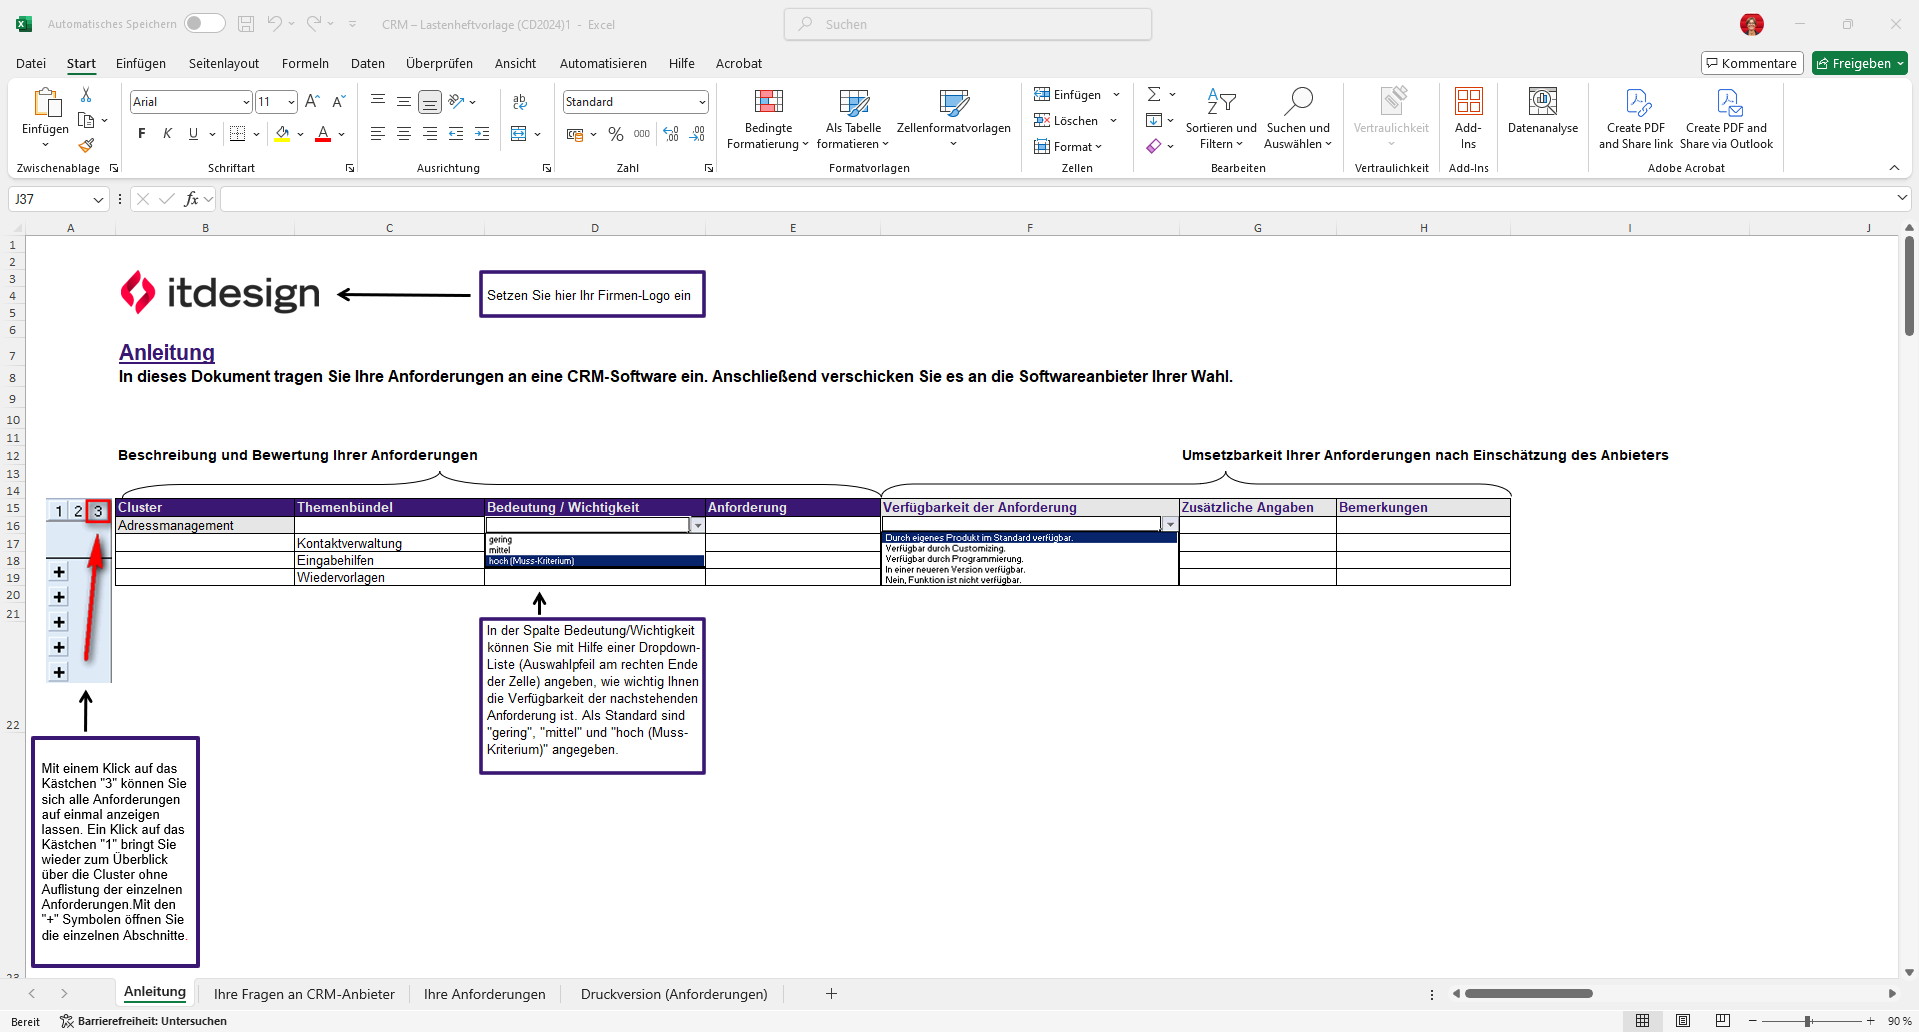
Task: Click the Freigeben button
Action: [x=1860, y=63]
